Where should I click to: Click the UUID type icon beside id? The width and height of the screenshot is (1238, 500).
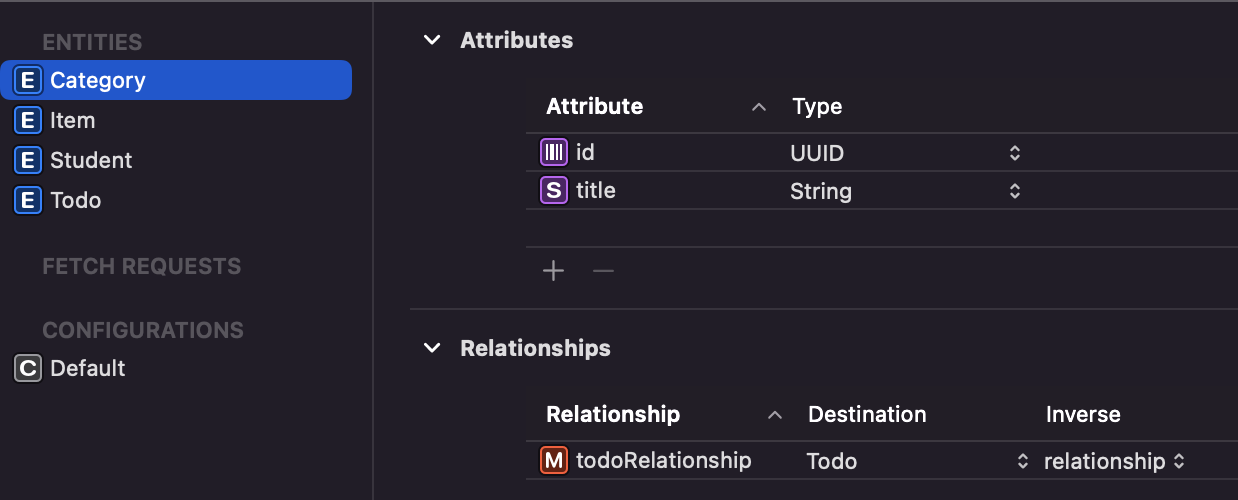pyautogui.click(x=553, y=152)
